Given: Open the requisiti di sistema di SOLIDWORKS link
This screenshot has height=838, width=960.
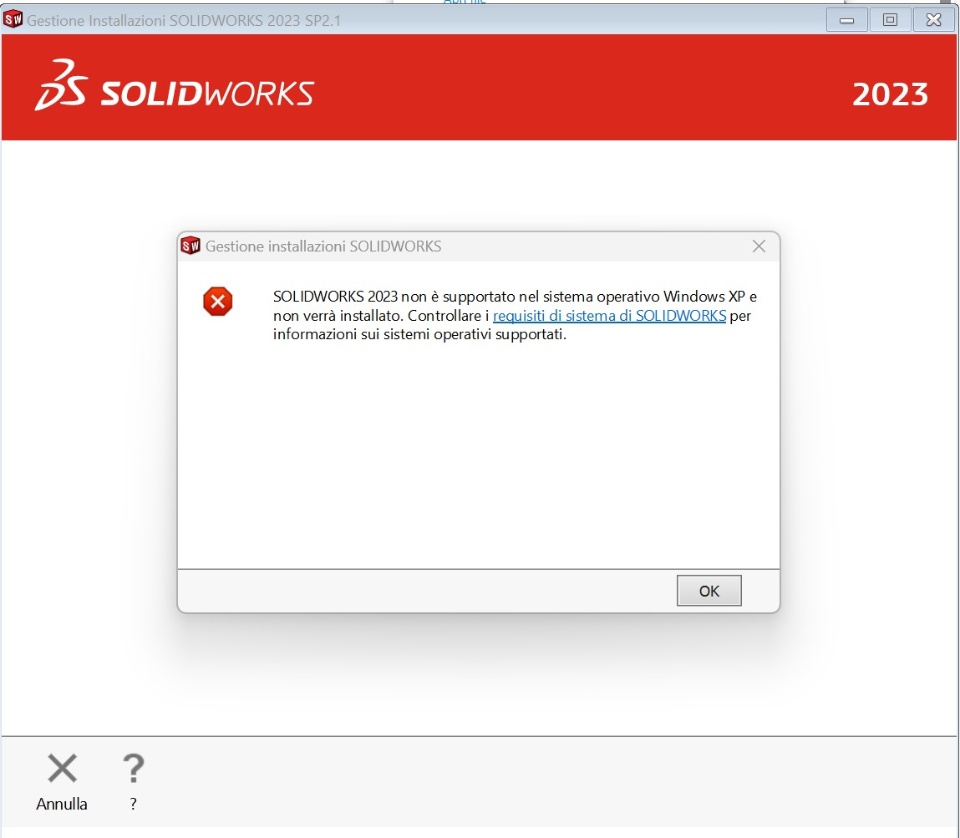Looking at the screenshot, I should click(x=609, y=316).
